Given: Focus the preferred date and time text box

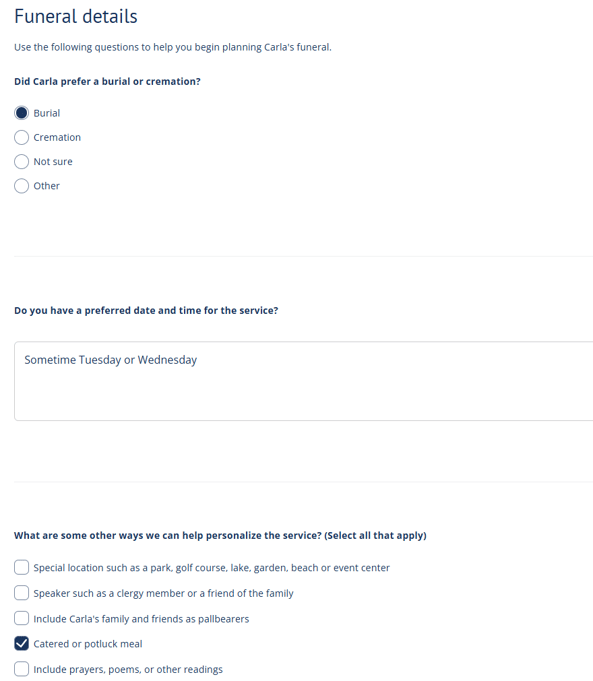Looking at the screenshot, I should (304, 381).
